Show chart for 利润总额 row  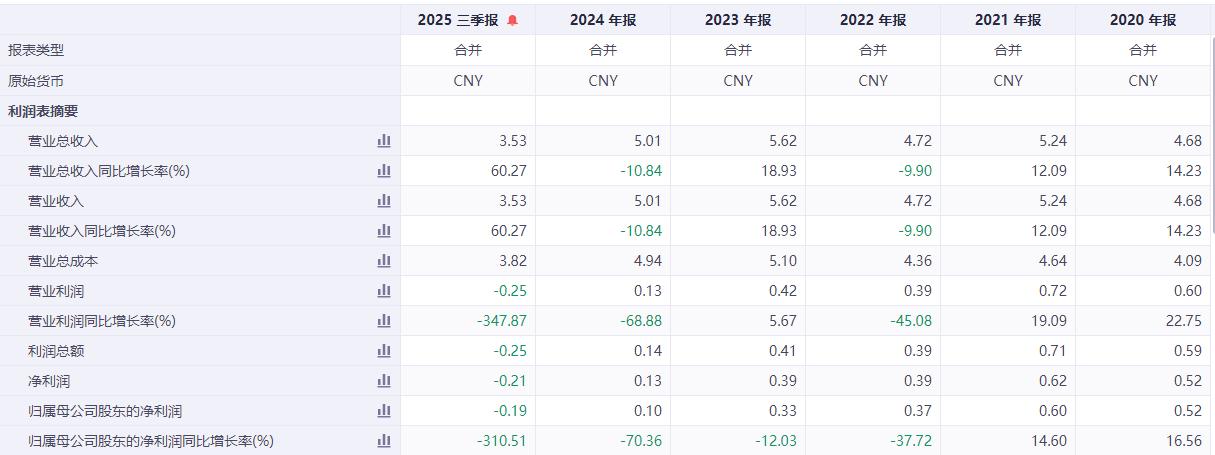384,351
